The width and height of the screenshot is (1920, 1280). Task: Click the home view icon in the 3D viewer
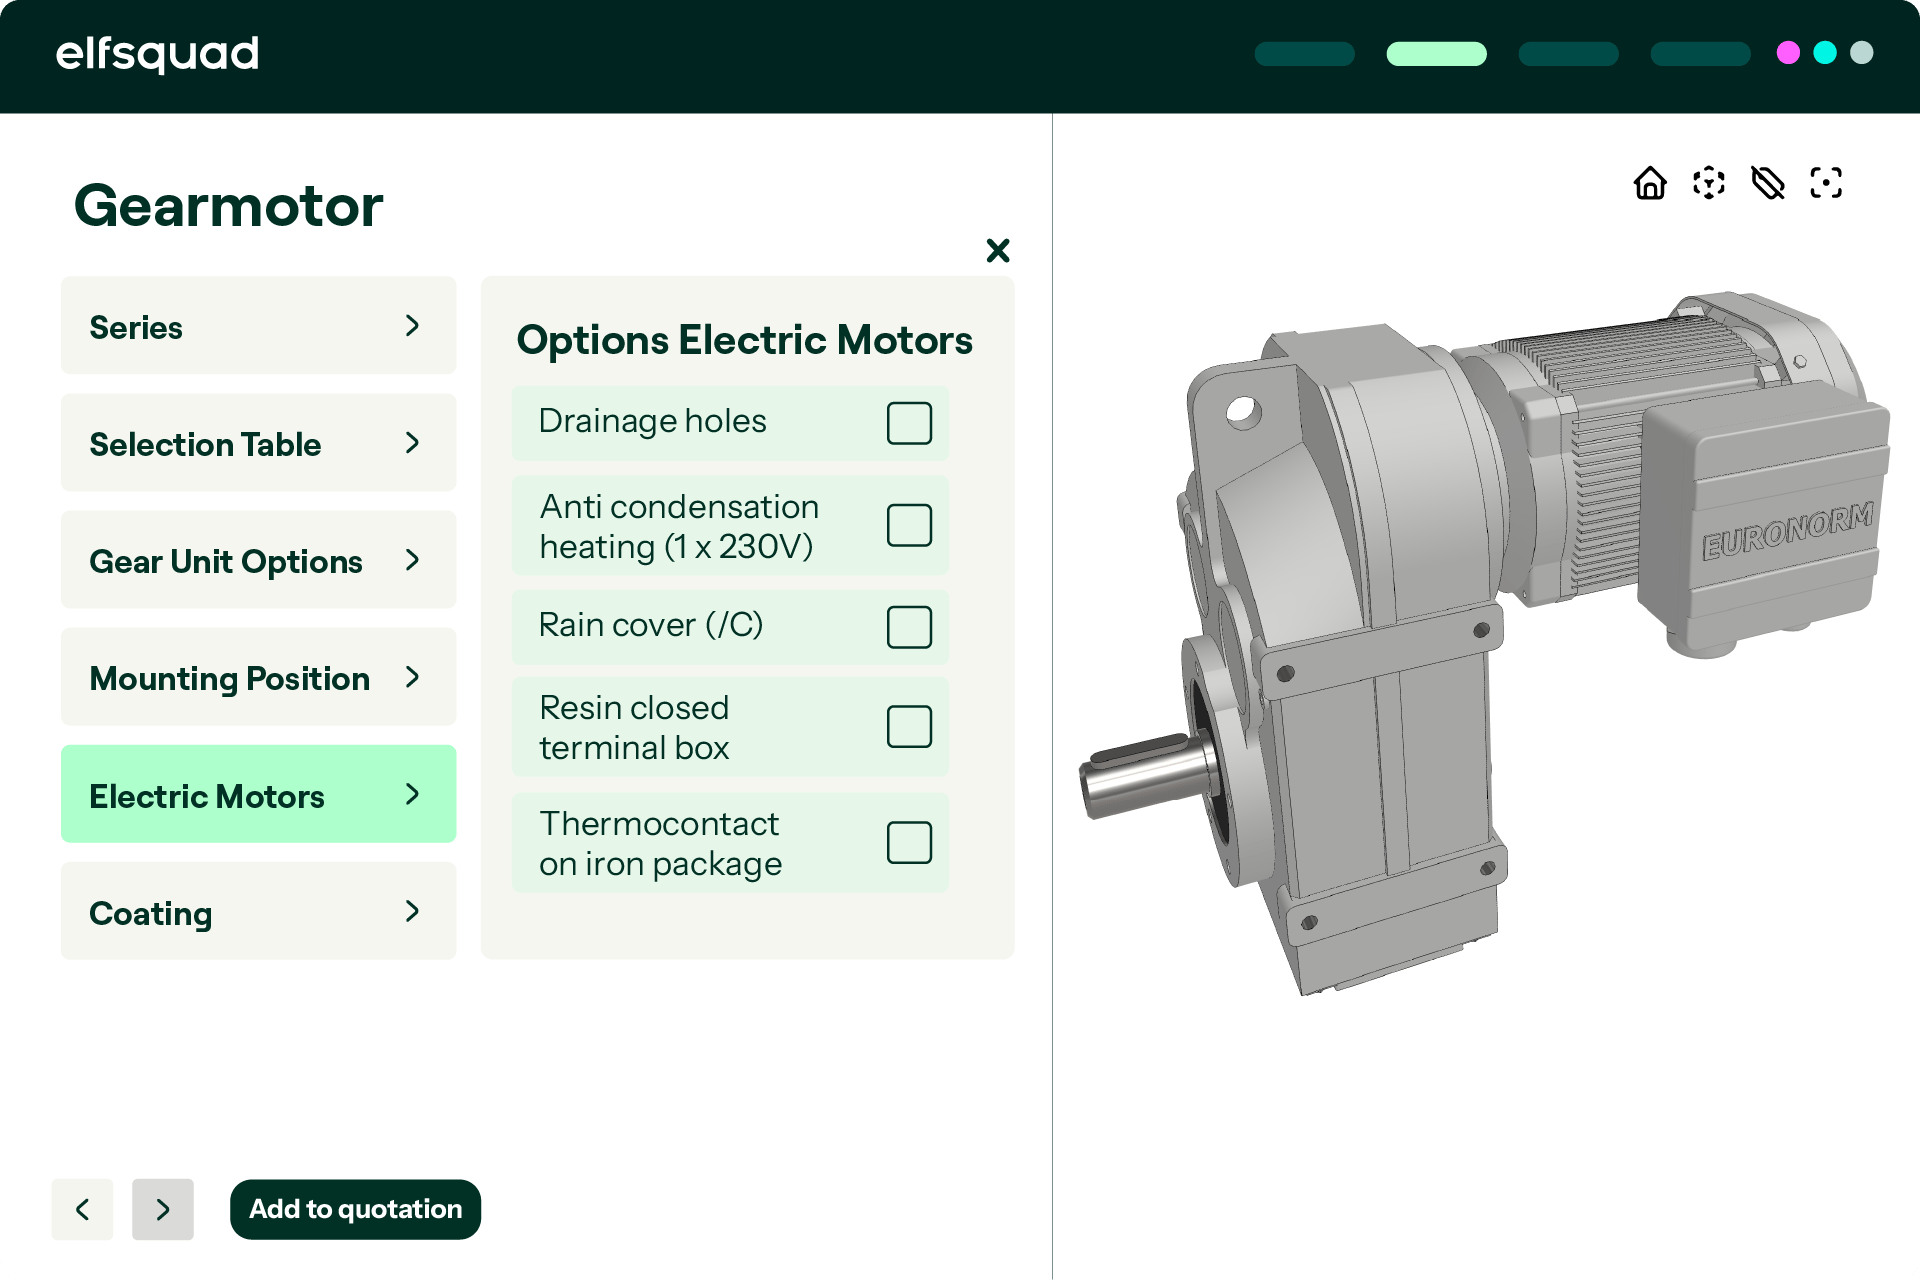pos(1650,183)
